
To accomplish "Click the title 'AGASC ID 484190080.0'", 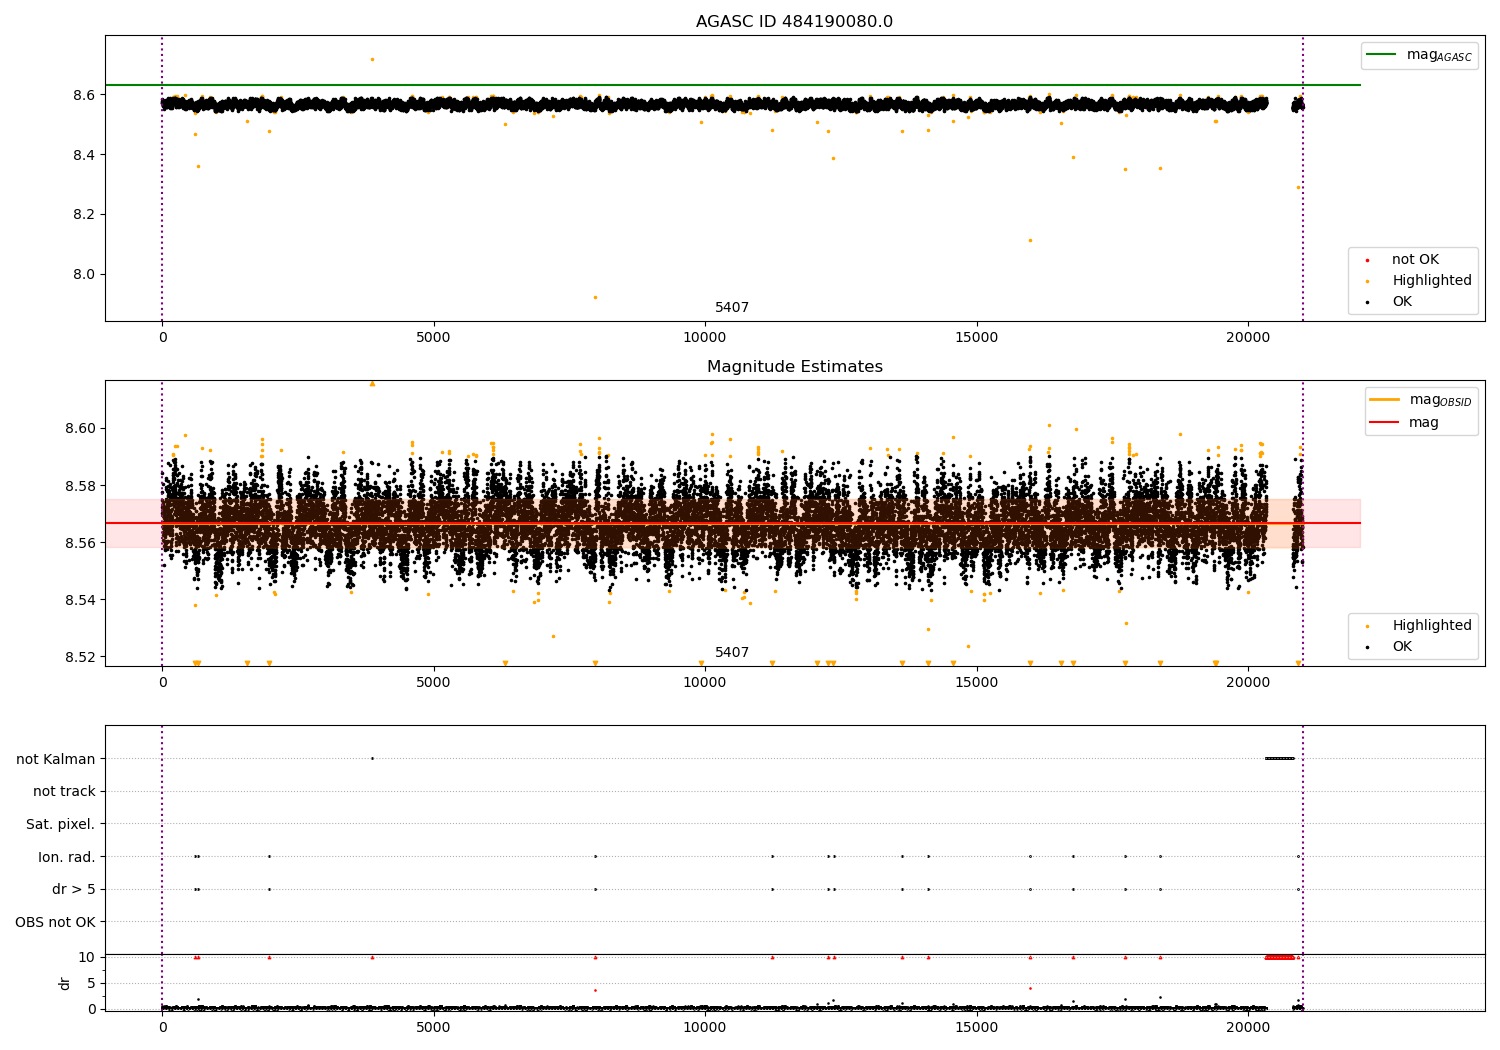I will point(794,22).
